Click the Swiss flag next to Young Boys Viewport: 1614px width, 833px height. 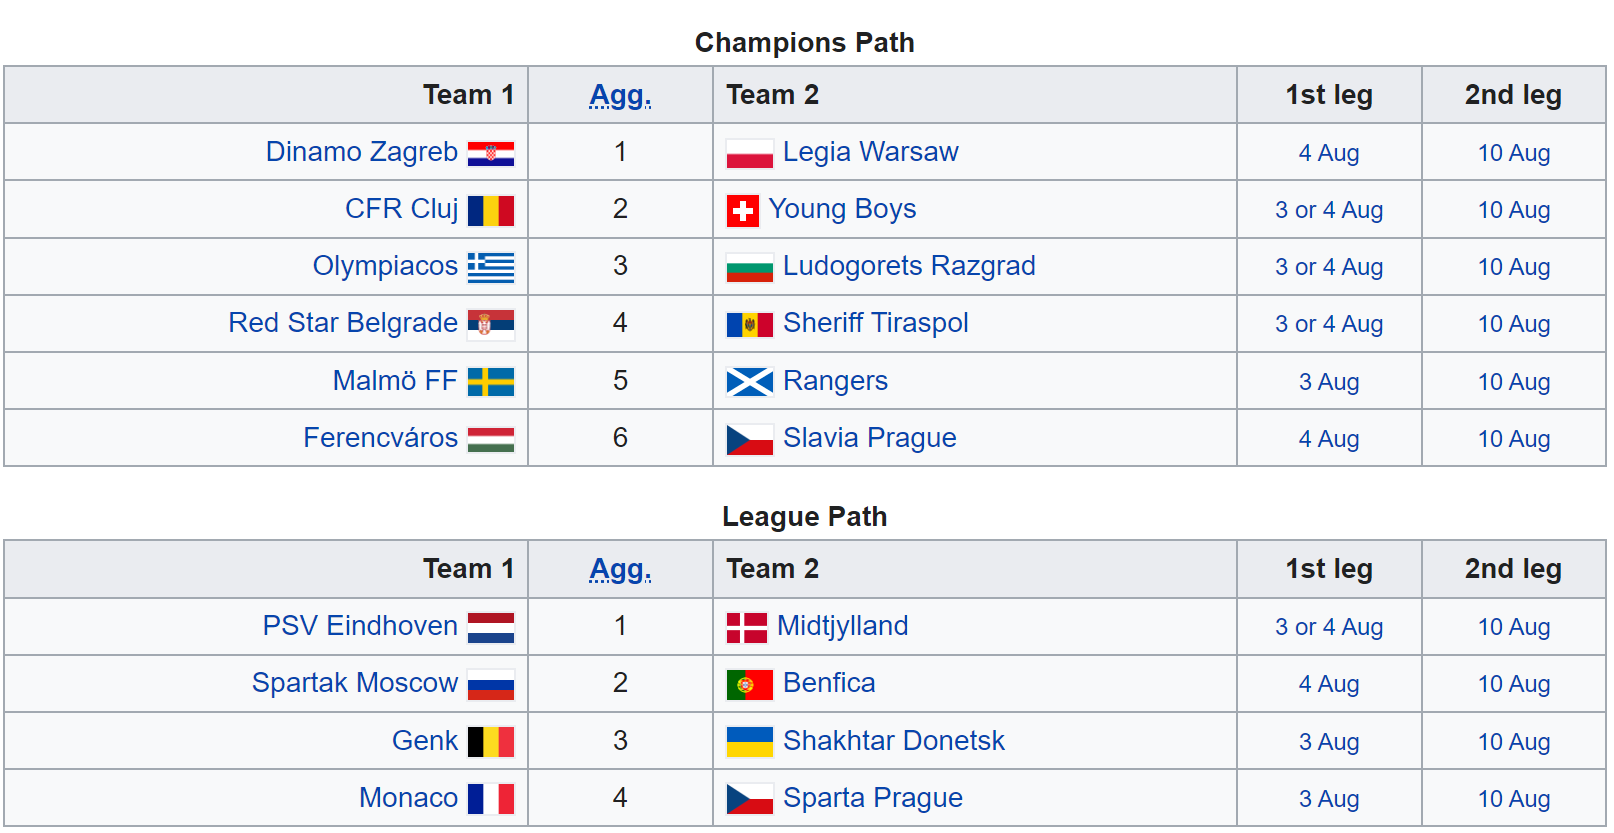(742, 211)
